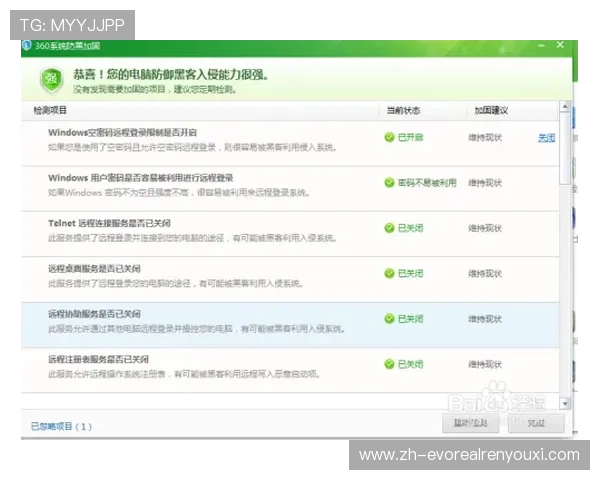
Task: Click the 完成 button
Action: (536, 423)
